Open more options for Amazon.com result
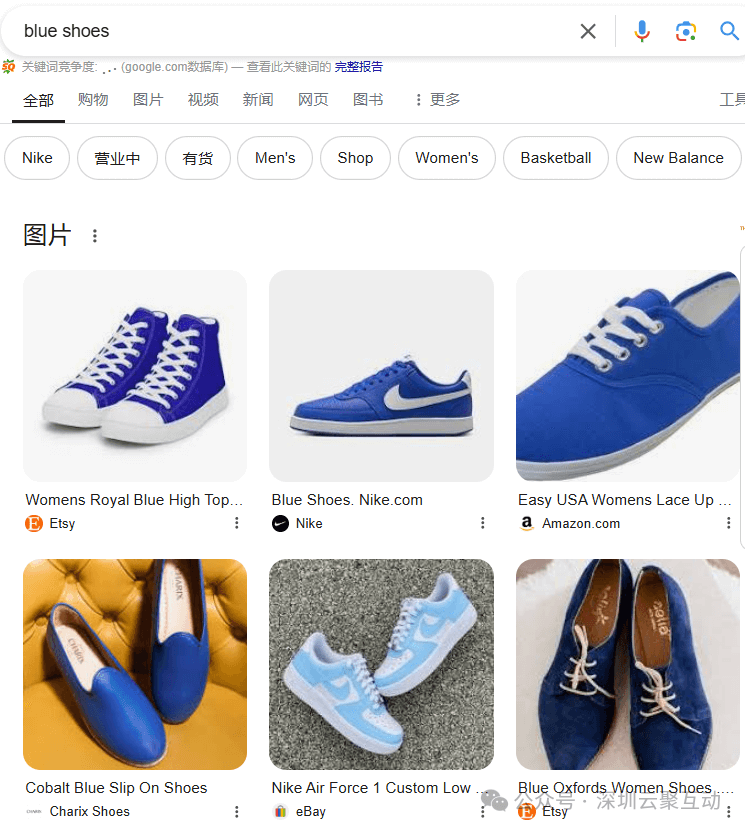 coord(729,523)
